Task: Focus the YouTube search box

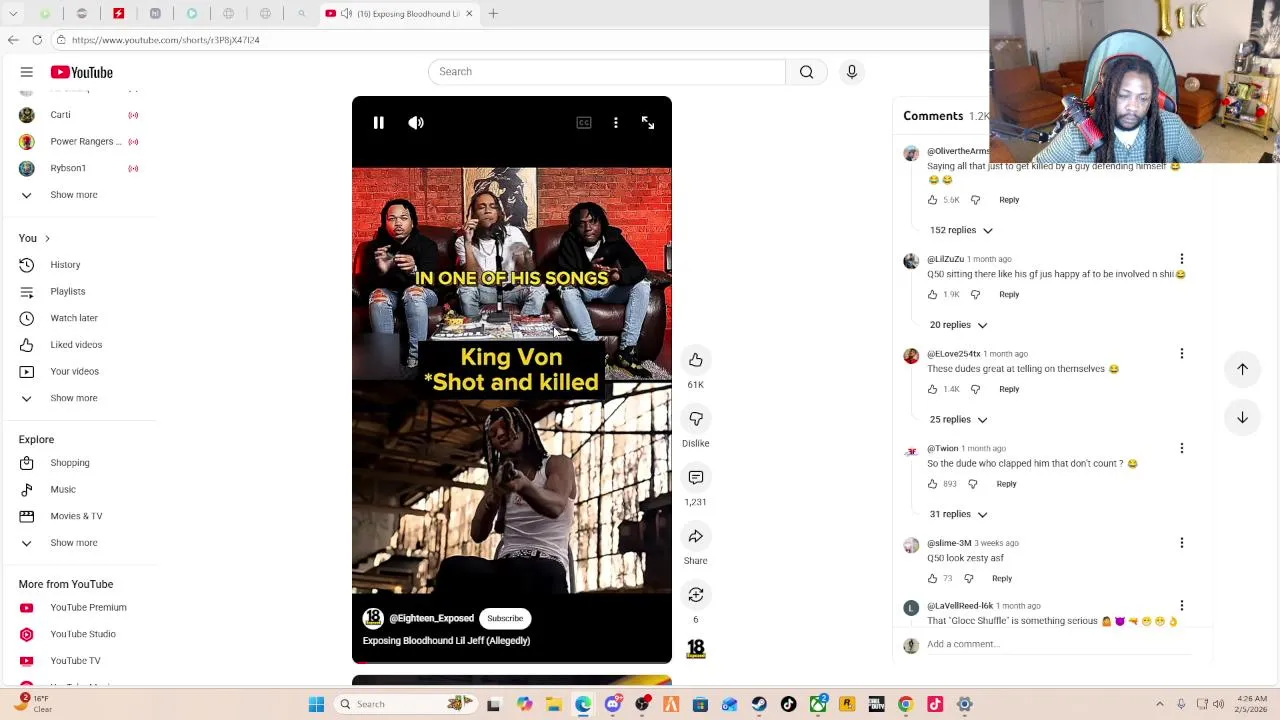Action: click(607, 72)
